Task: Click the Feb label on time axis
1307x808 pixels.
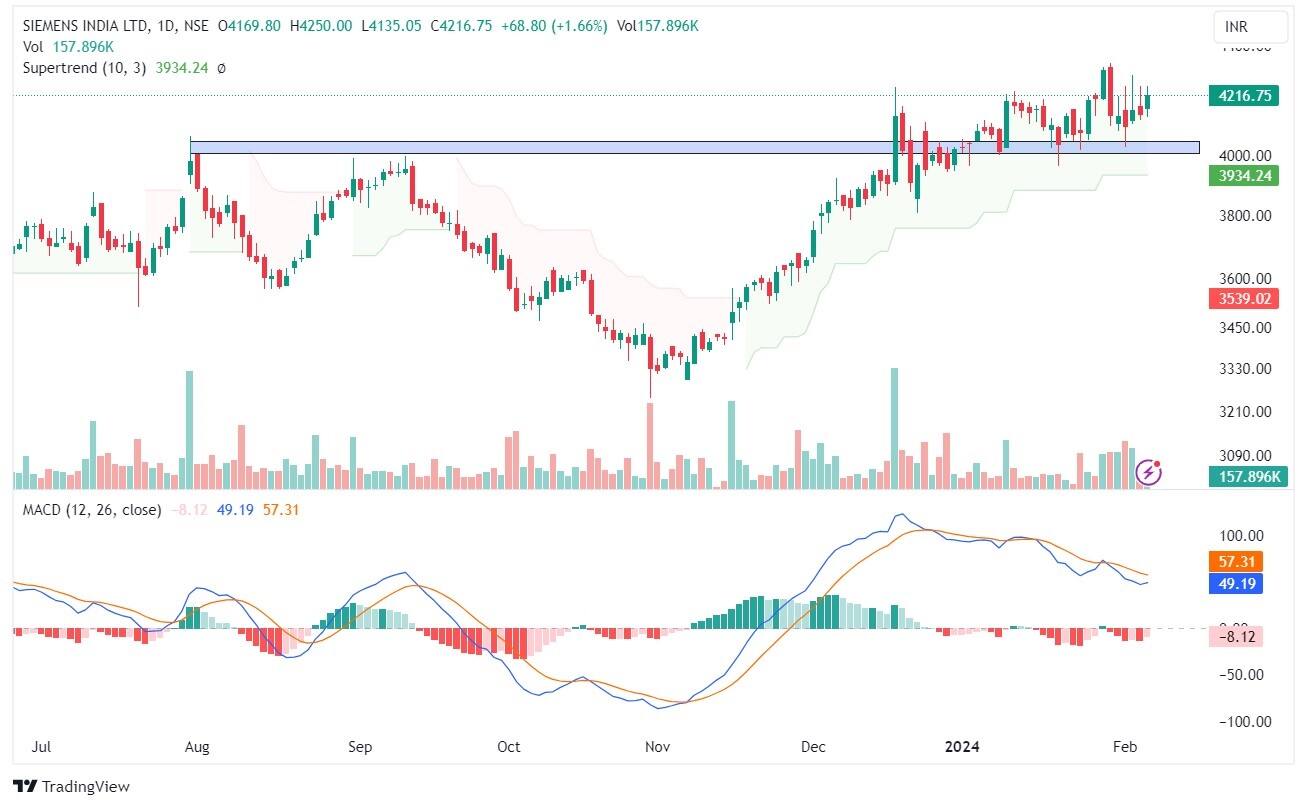Action: click(1126, 747)
